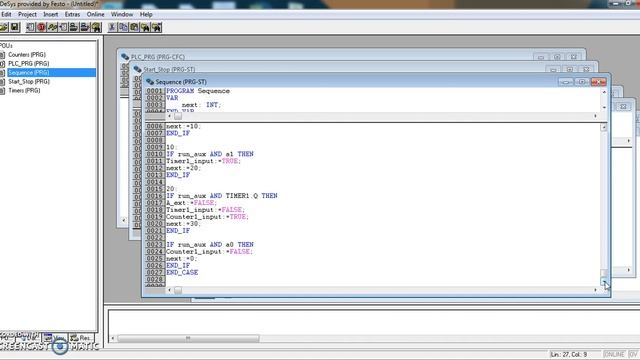Minimize the Sequence (PRG-ST) window
The width and height of the screenshot is (640, 360).
pyautogui.click(x=566, y=82)
